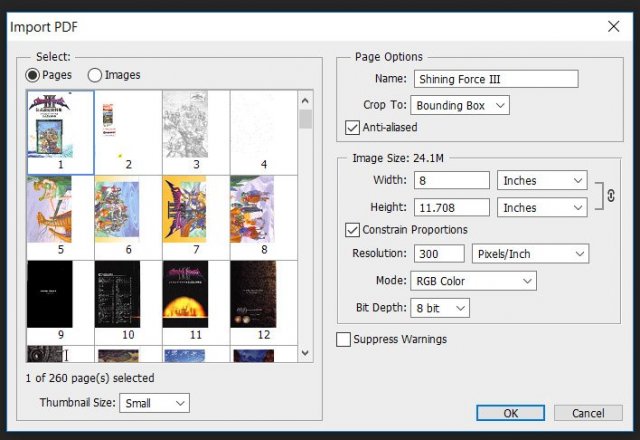Image resolution: width=640 pixels, height=440 pixels.
Task: Click the OK button
Action: click(510, 413)
